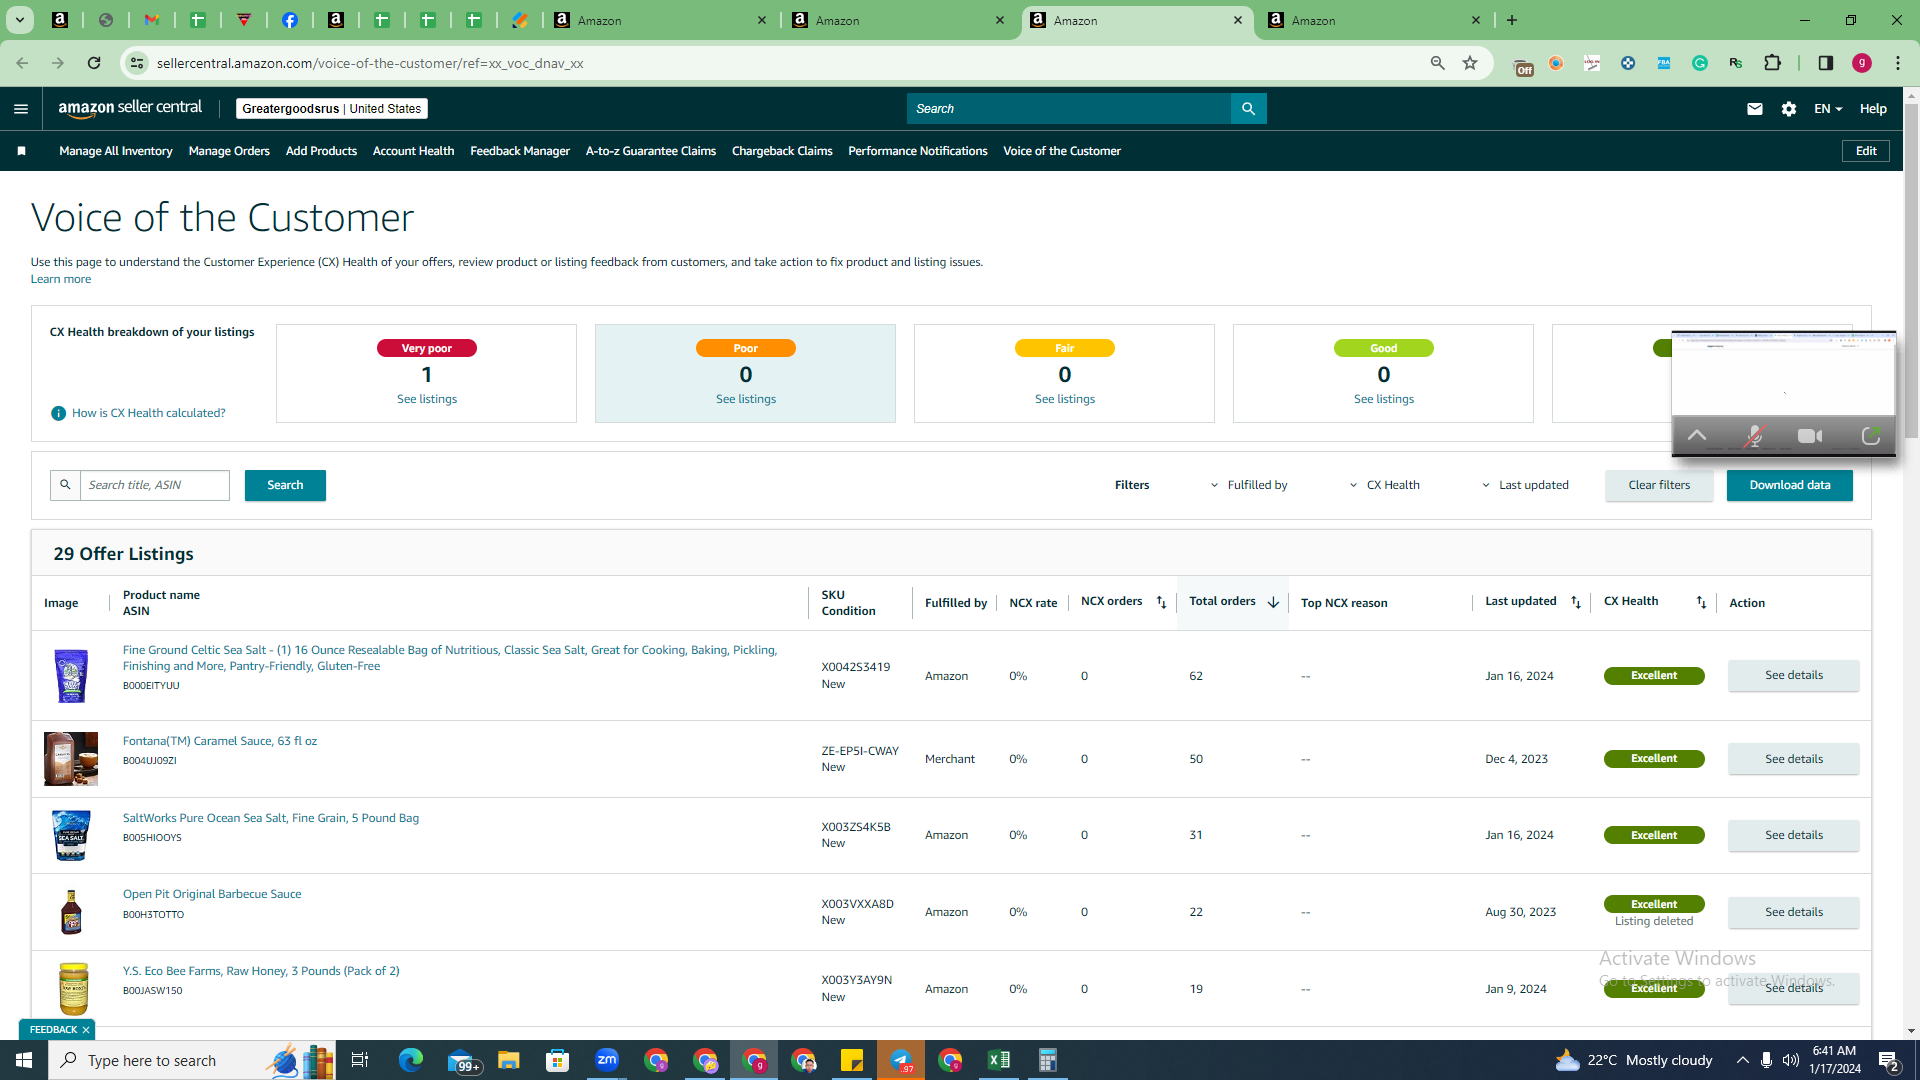Click the magnifier icon beside Search title, ASIN

(65, 485)
